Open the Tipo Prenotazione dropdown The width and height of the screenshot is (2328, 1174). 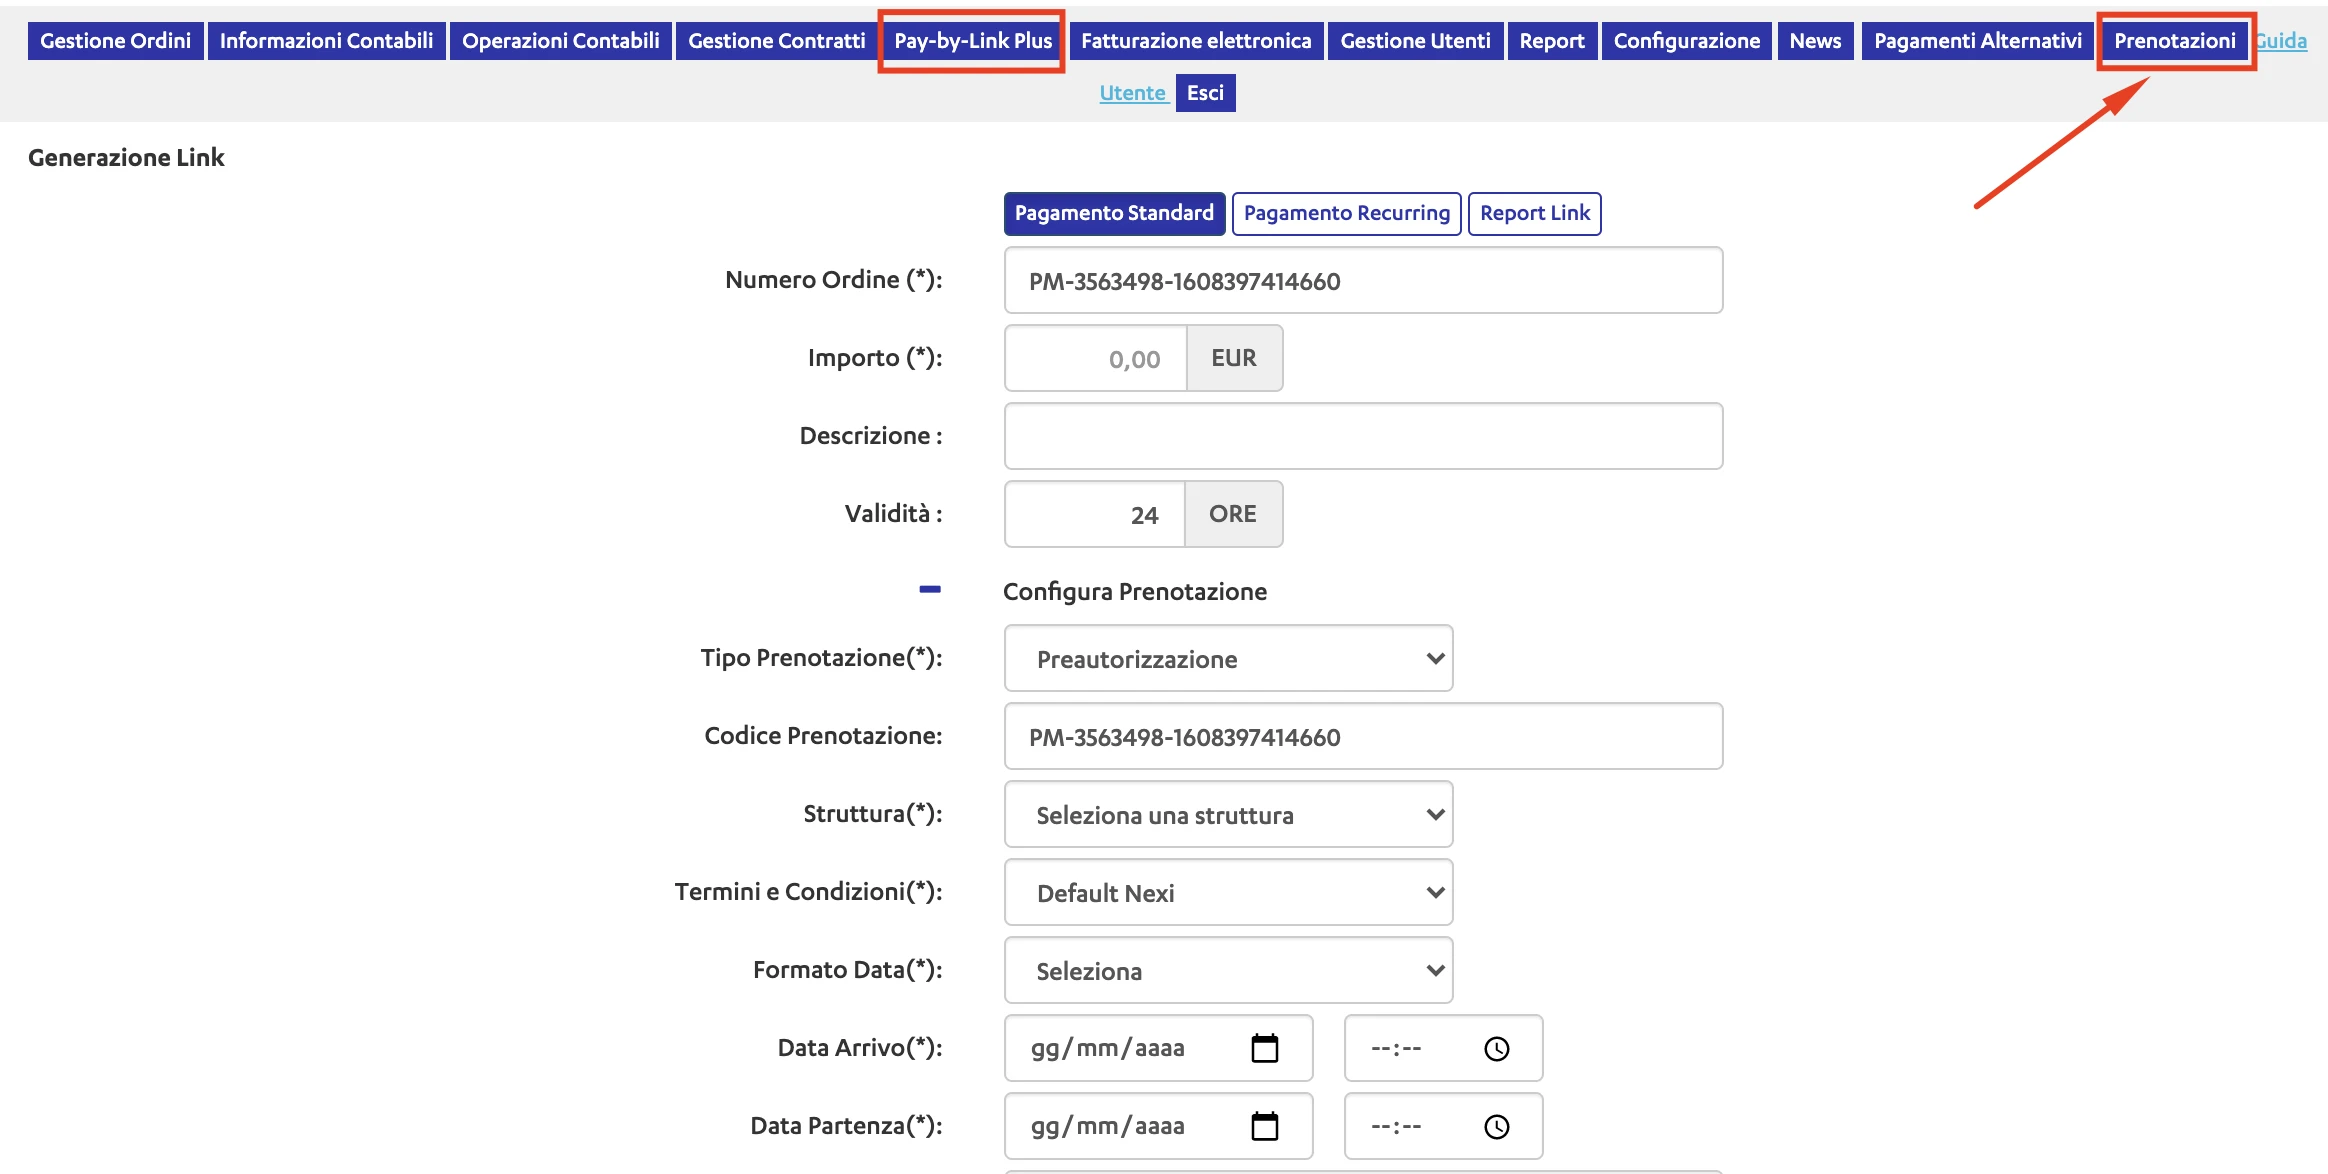(1227, 658)
